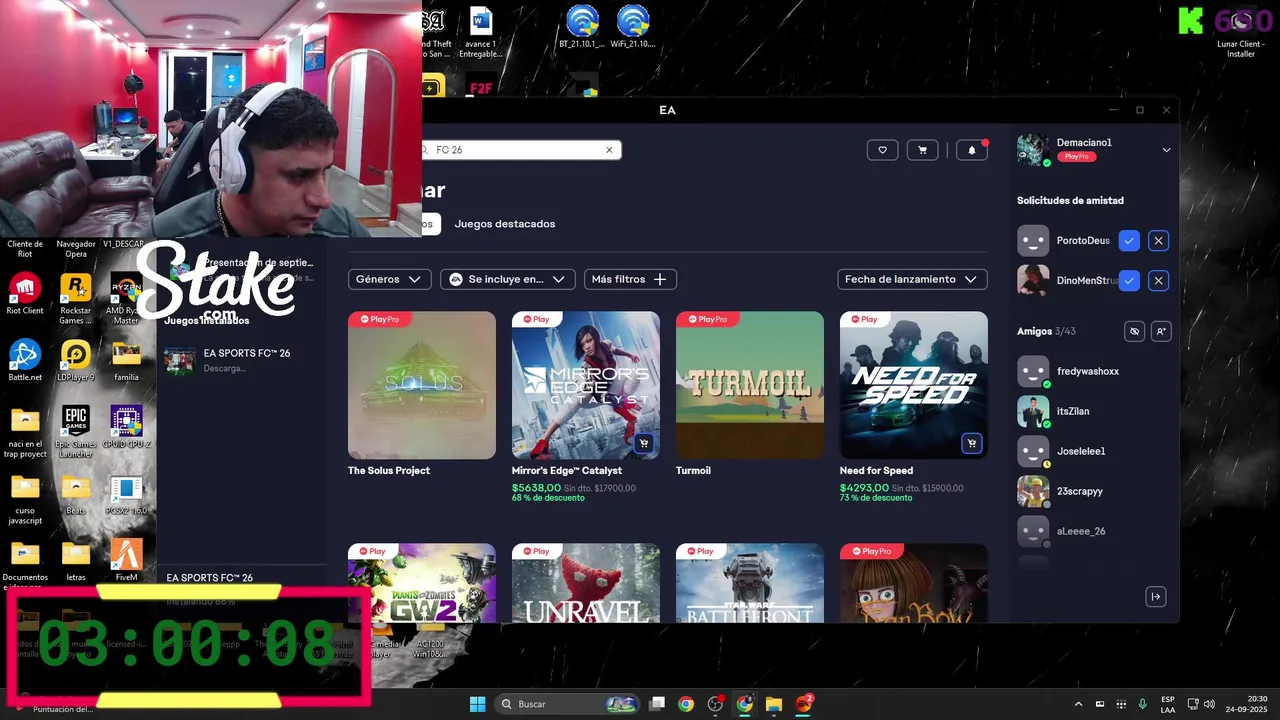1280x720 pixels.
Task: Open the taskbar volume control
Action: (x=1209, y=704)
